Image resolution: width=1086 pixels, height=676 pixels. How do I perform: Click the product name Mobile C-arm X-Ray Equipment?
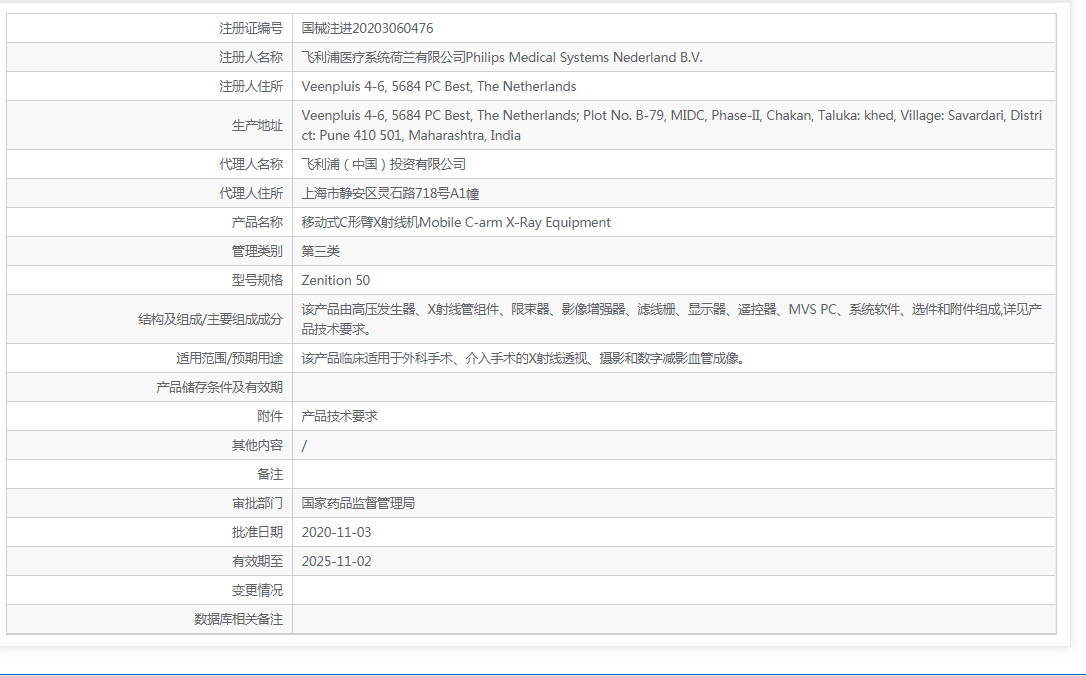click(456, 222)
